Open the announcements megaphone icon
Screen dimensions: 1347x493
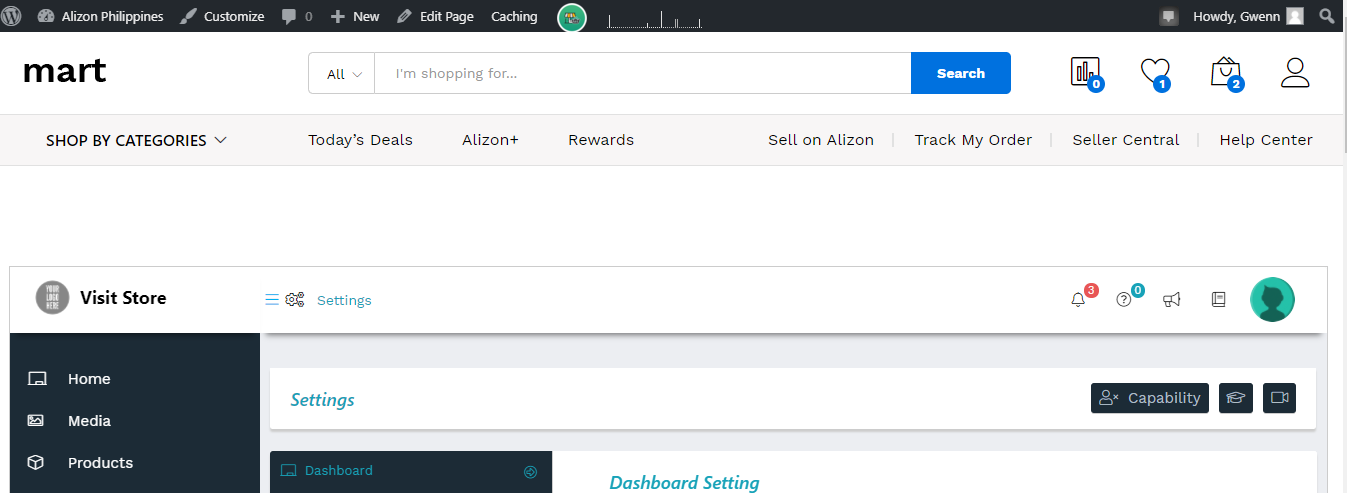click(x=1172, y=299)
